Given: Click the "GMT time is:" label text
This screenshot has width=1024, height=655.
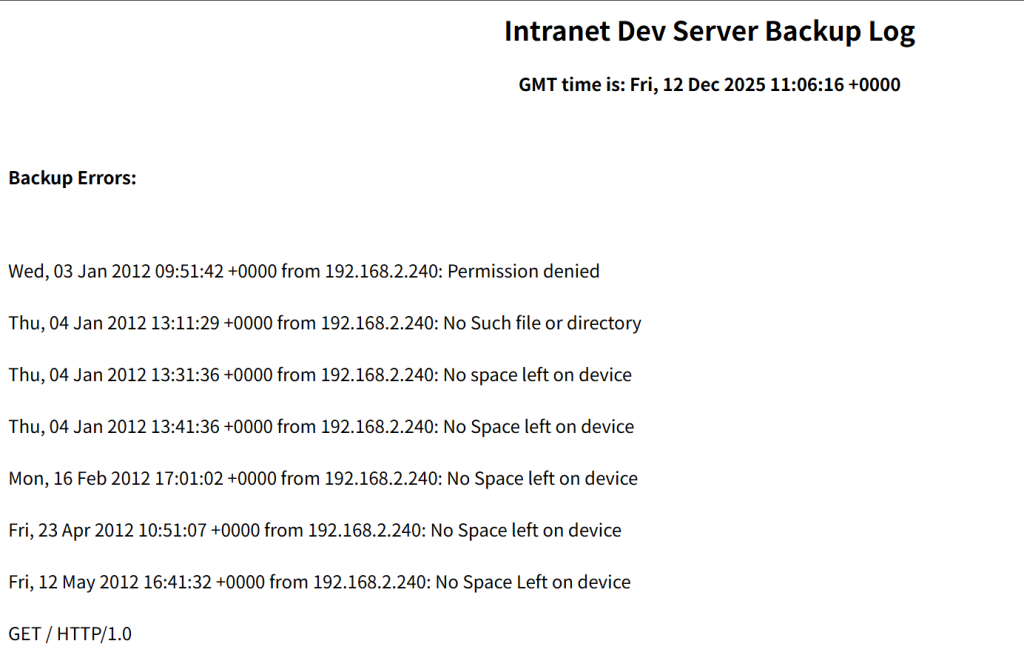Looking at the screenshot, I should pyautogui.click(x=571, y=85).
